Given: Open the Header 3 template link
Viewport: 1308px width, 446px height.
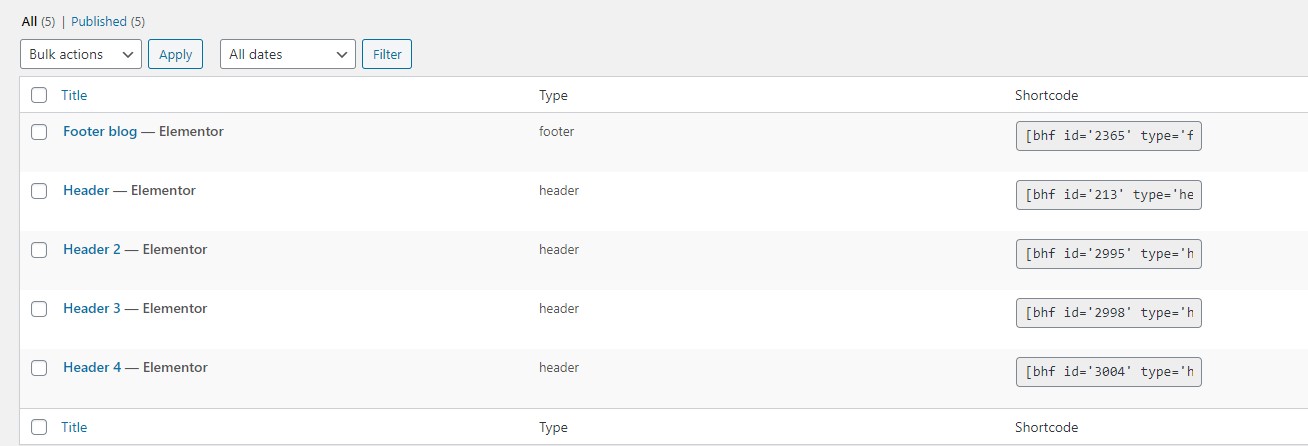Looking at the screenshot, I should point(92,308).
